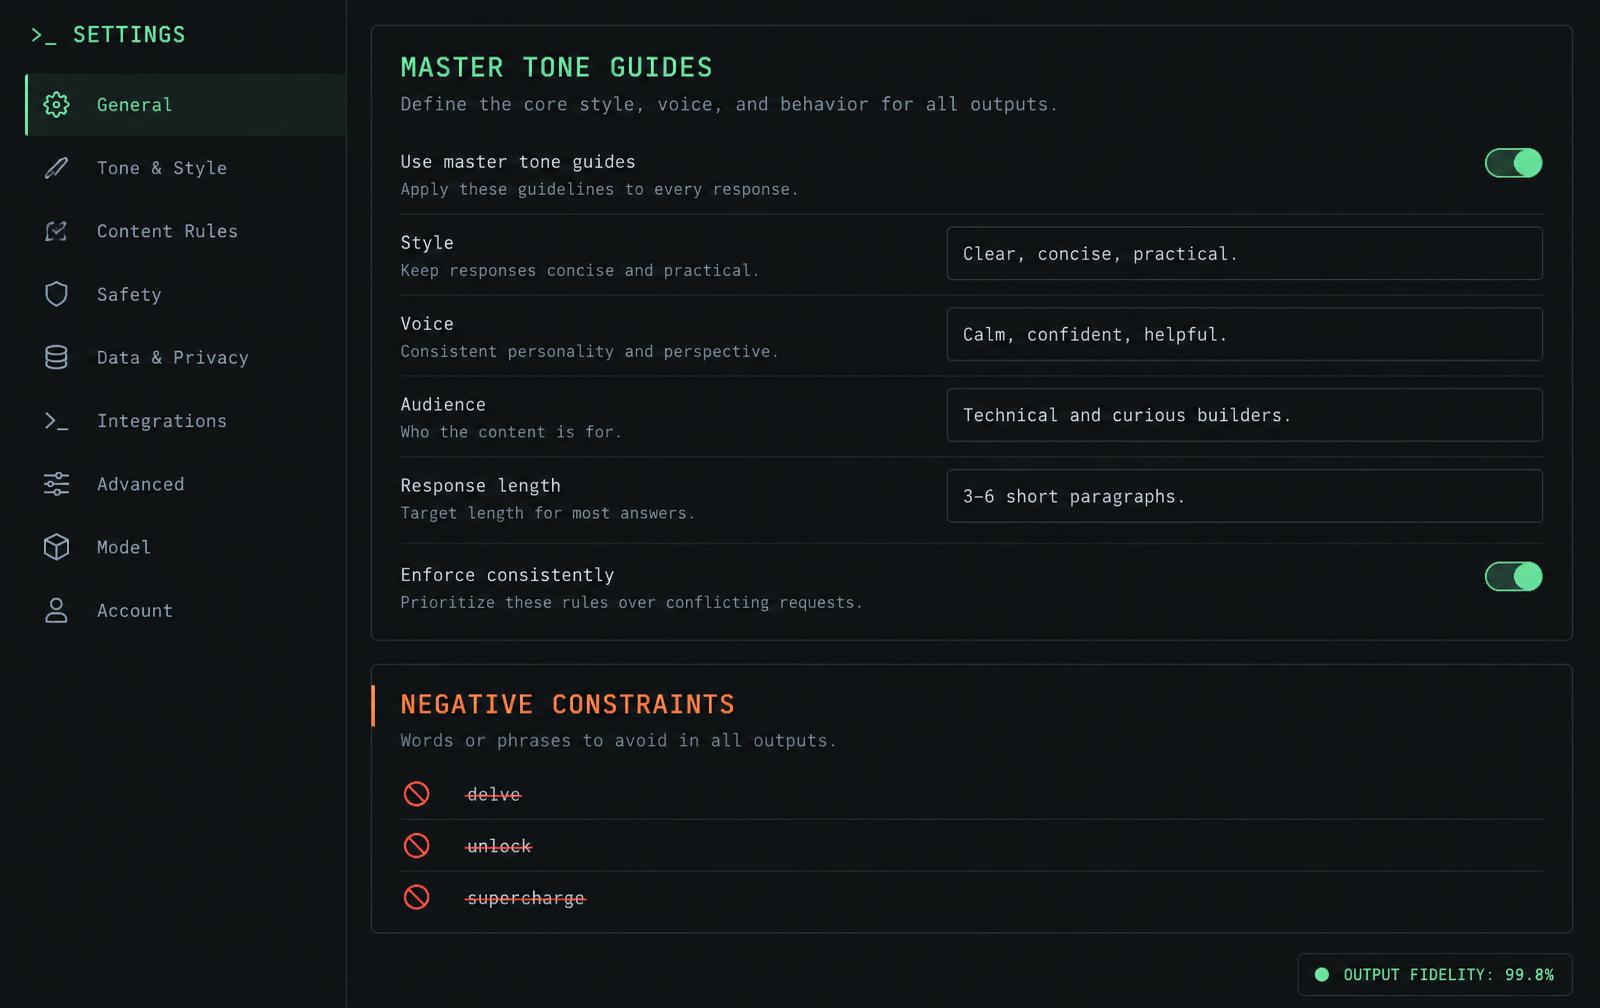
Task: Click the 'Enforce consistently' label
Action: coord(507,575)
